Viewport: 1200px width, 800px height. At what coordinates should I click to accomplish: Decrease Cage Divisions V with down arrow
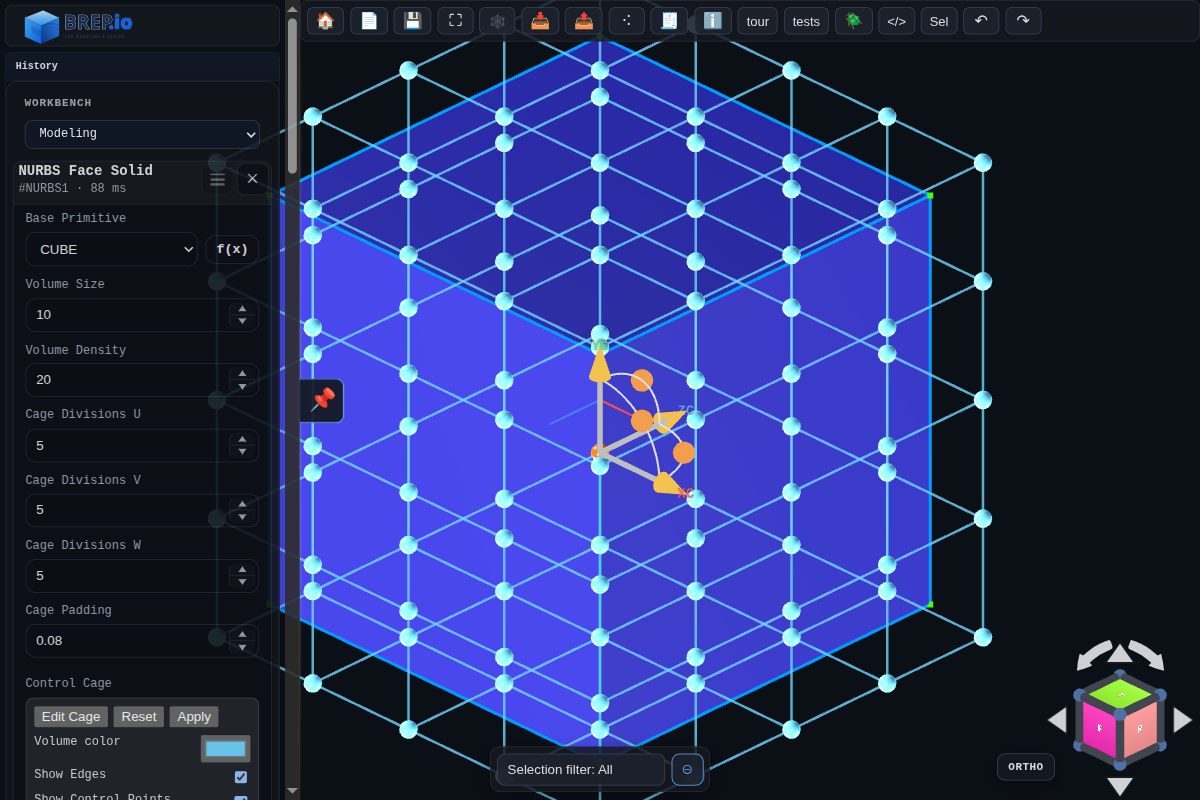pos(242,517)
